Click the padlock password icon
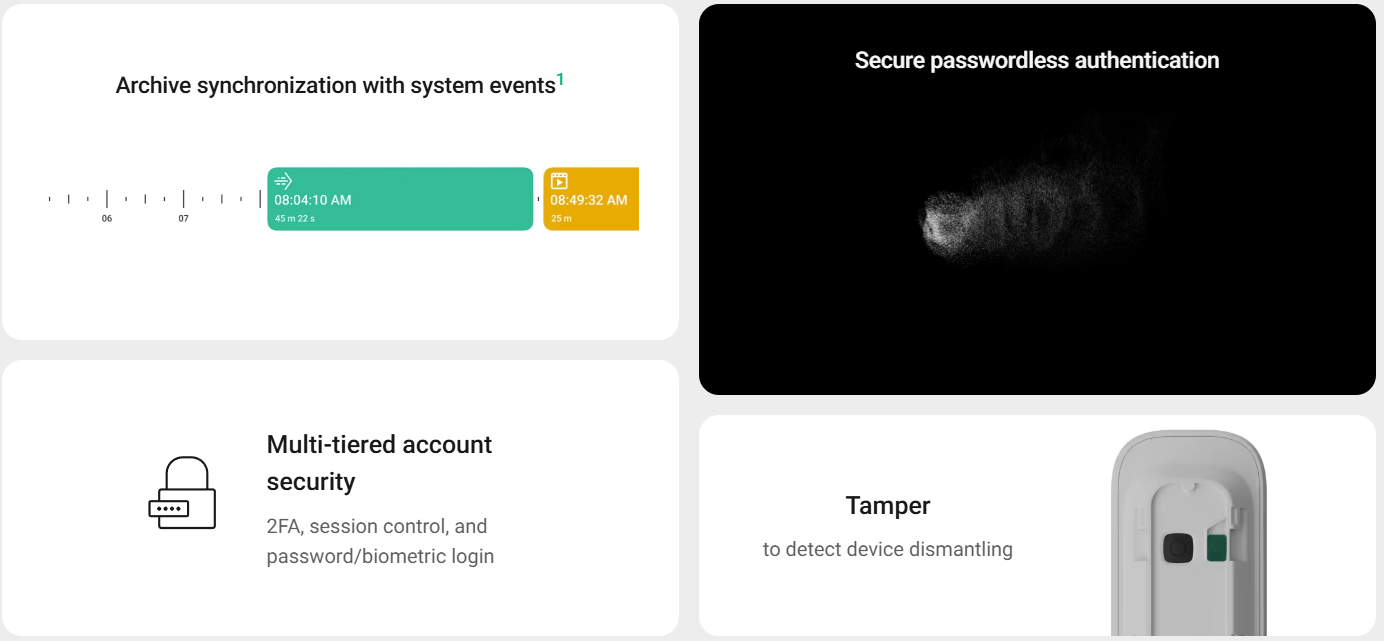Image resolution: width=1384 pixels, height=641 pixels. 182,493
